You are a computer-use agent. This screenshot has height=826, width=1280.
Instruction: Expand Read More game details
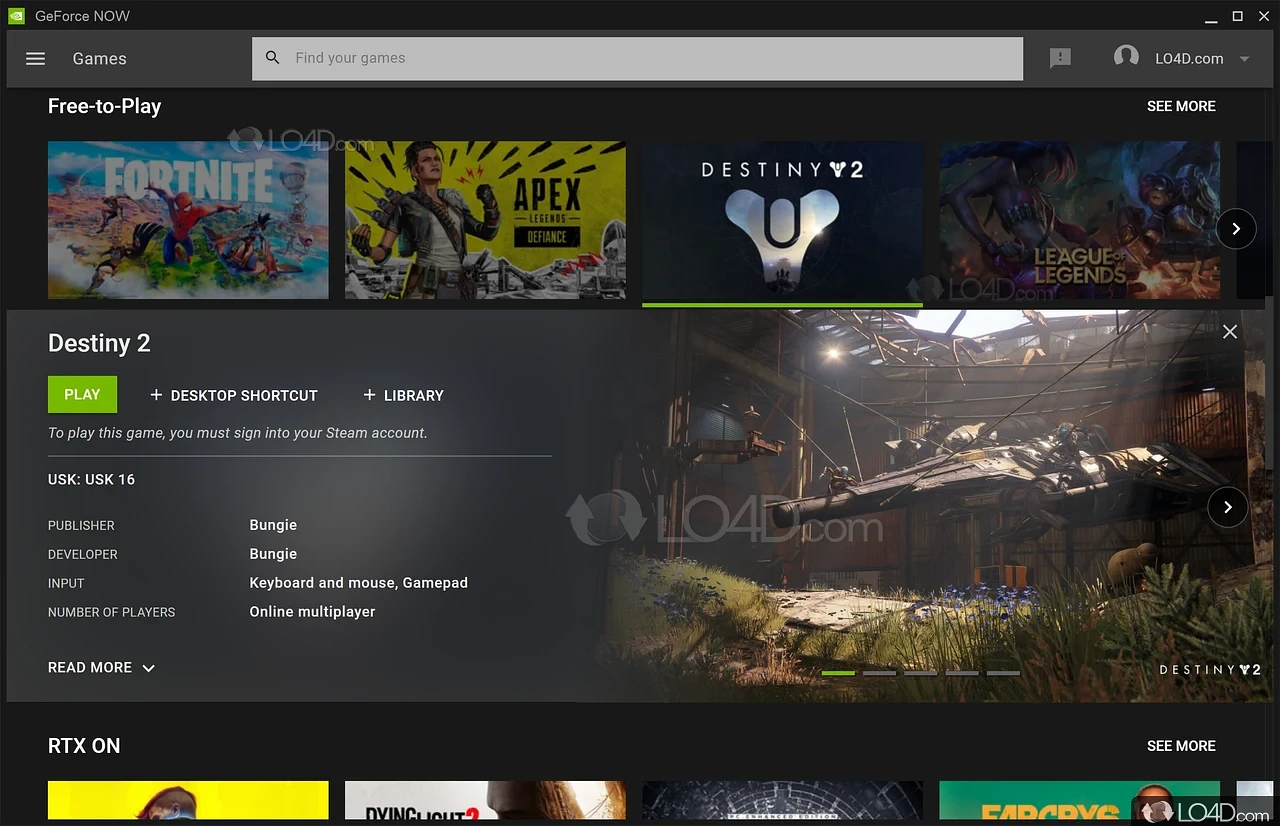tap(101, 667)
